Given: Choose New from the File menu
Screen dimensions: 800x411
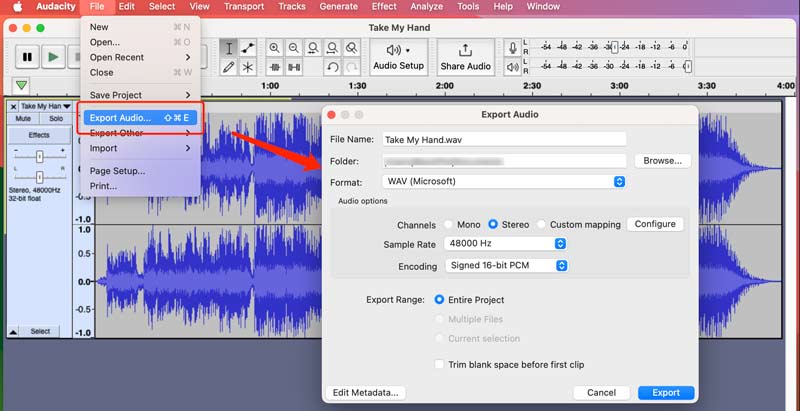Looking at the screenshot, I should [x=140, y=27].
